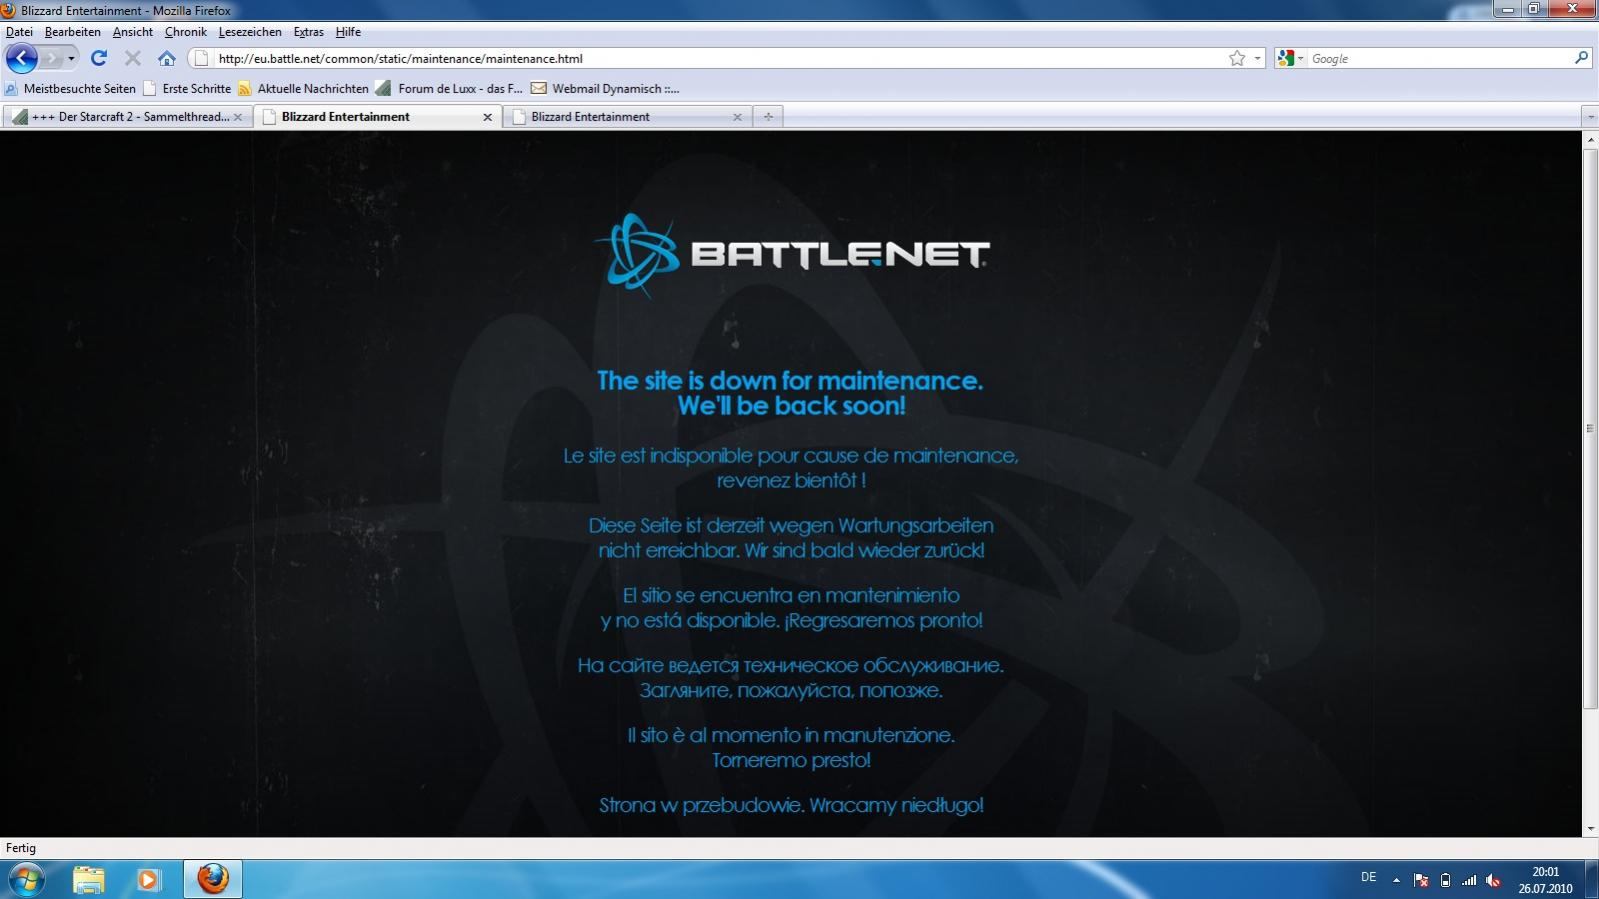Open the Google search engine selector

(x=1290, y=58)
